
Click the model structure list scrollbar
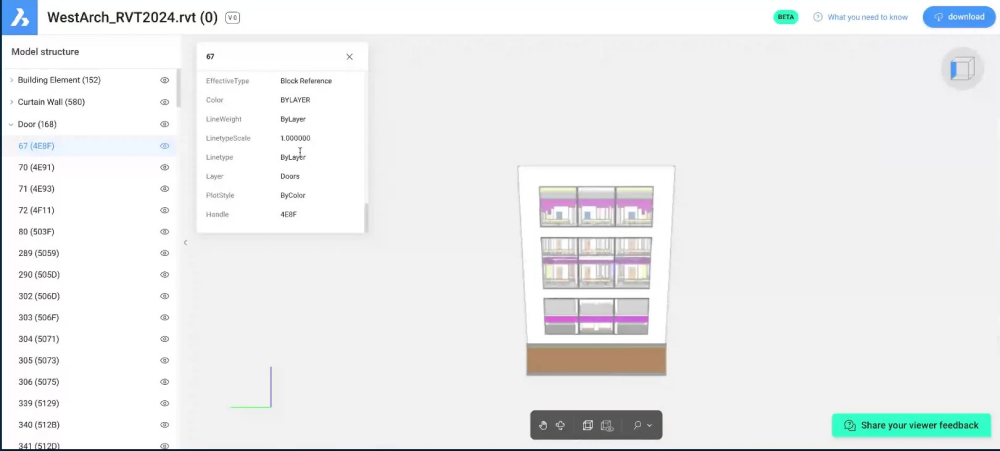pos(179,89)
